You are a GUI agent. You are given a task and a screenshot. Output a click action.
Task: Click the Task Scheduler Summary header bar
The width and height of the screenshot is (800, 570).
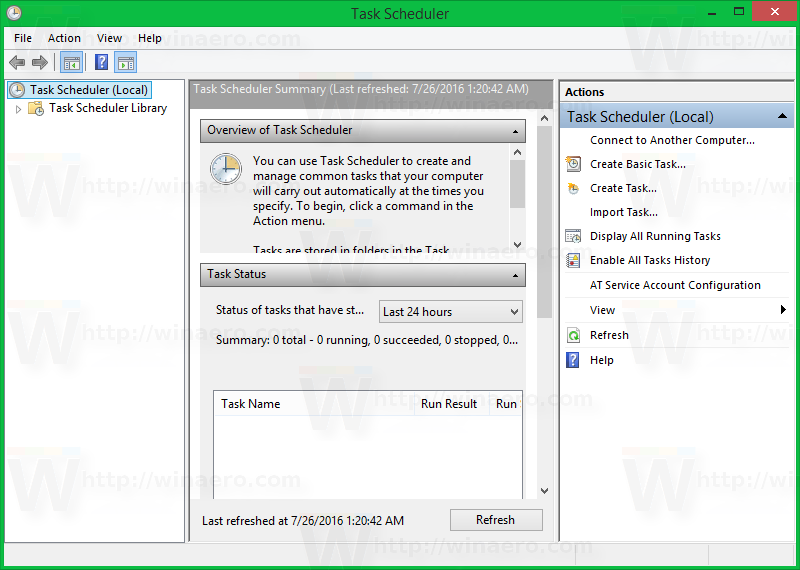[x=371, y=93]
